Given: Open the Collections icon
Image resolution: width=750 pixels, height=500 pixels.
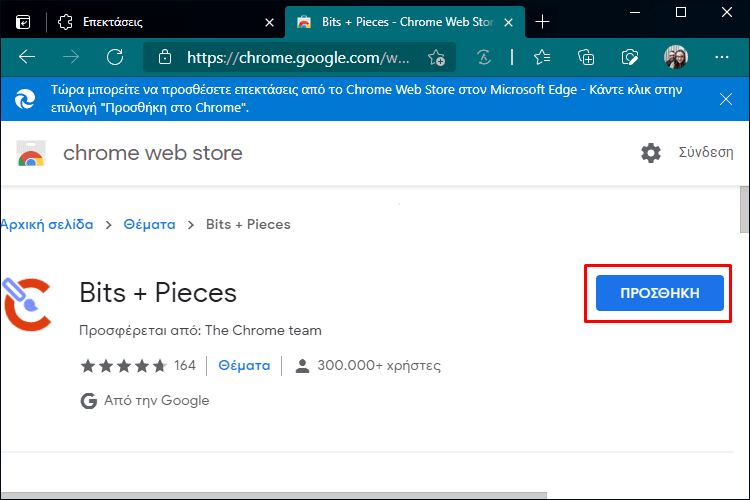Looking at the screenshot, I should (586, 57).
